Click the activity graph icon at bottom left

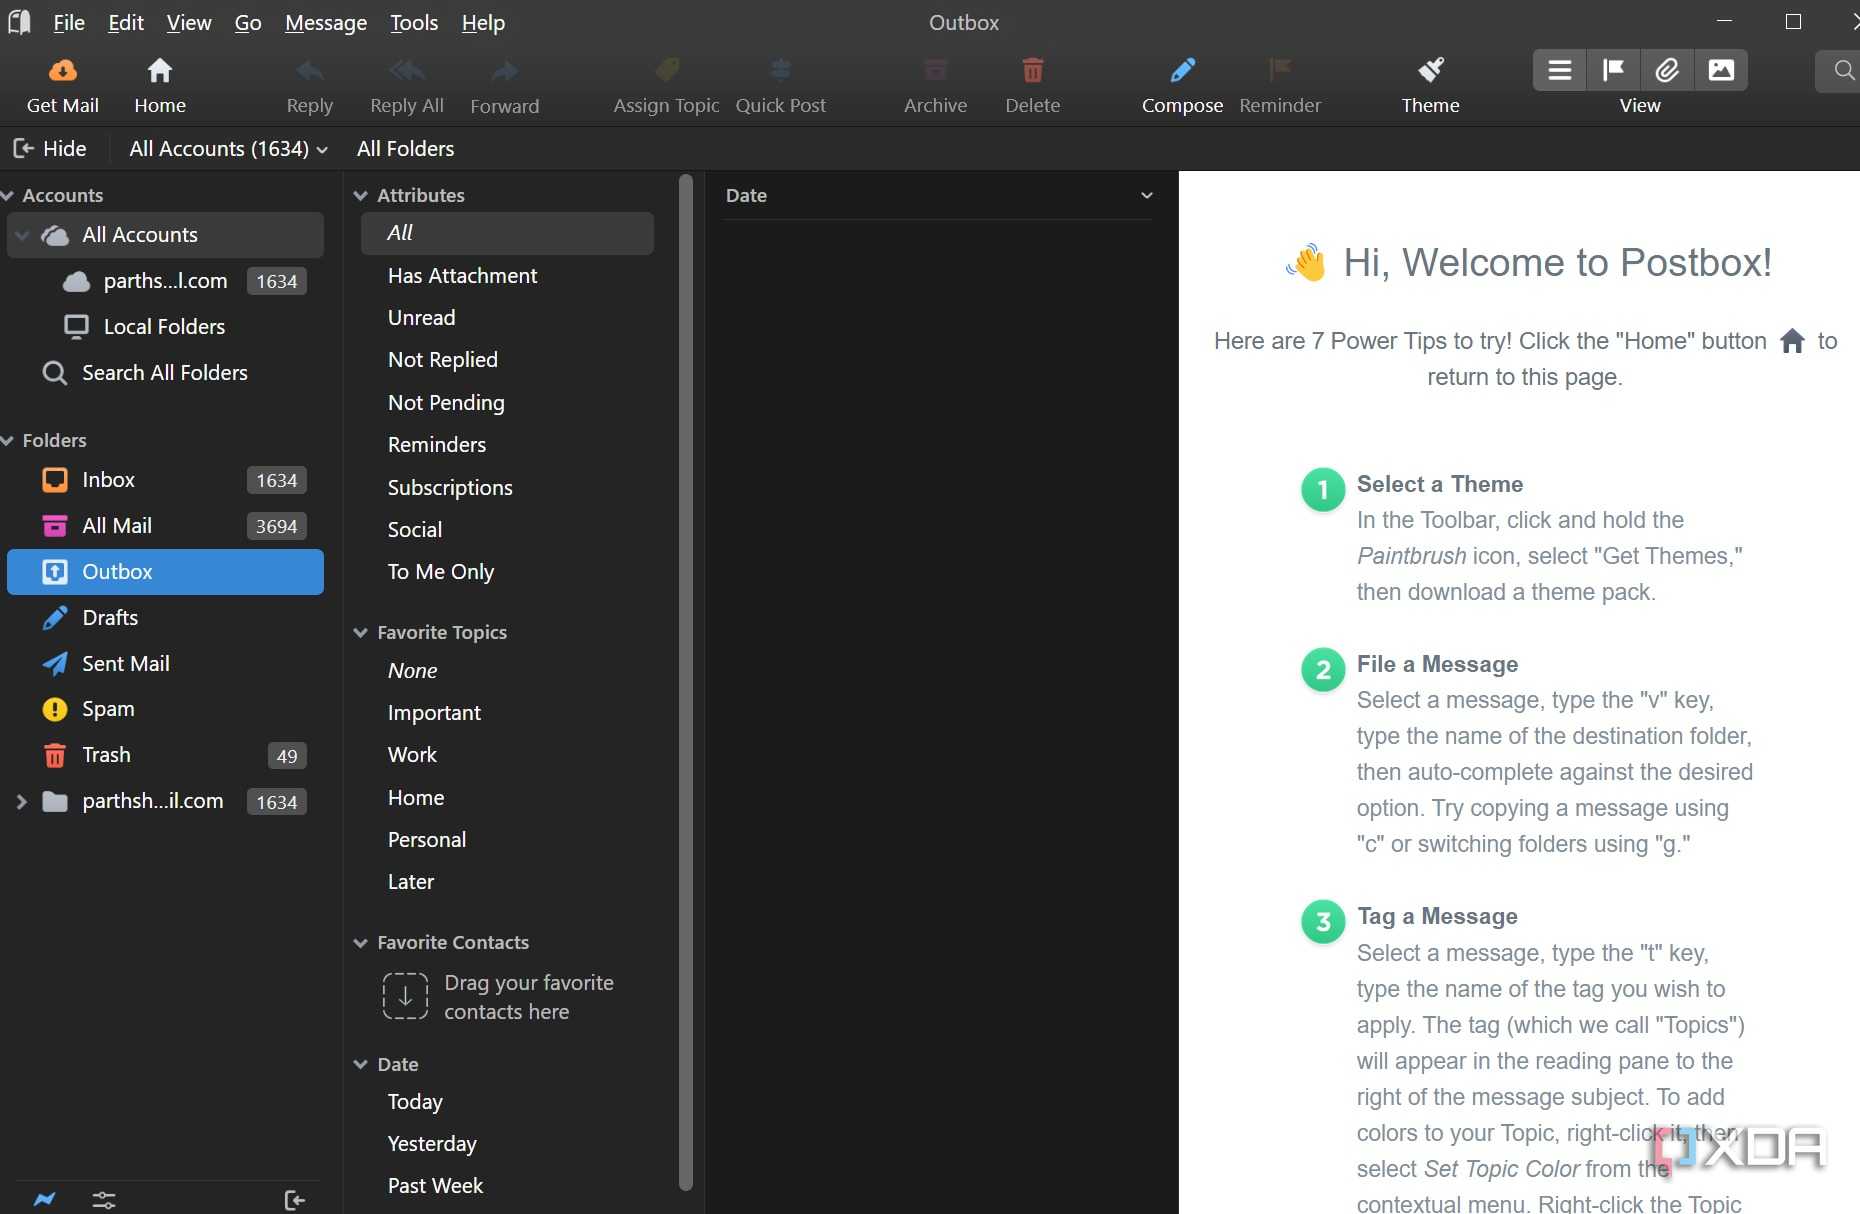coord(45,1199)
